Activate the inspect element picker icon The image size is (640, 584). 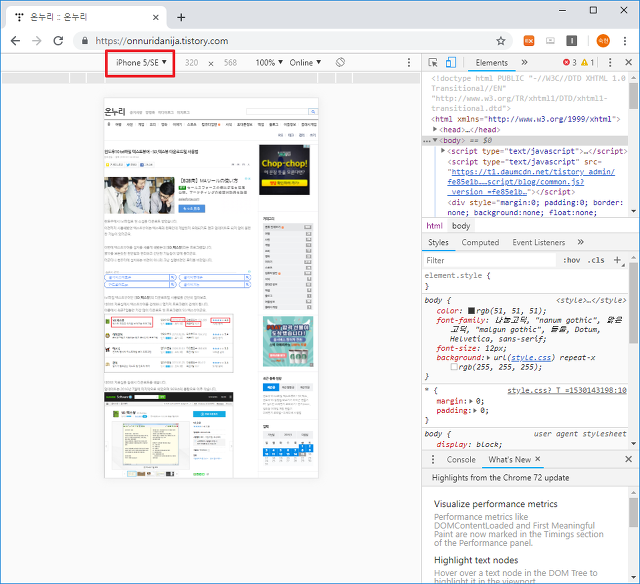click(433, 62)
